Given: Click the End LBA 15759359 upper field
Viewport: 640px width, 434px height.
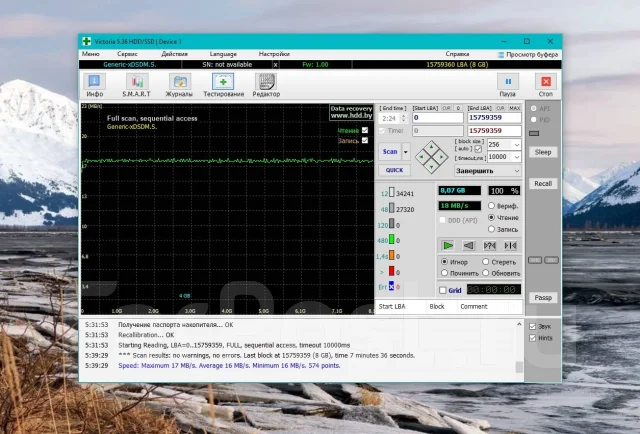Looking at the screenshot, I should pyautogui.click(x=494, y=118).
